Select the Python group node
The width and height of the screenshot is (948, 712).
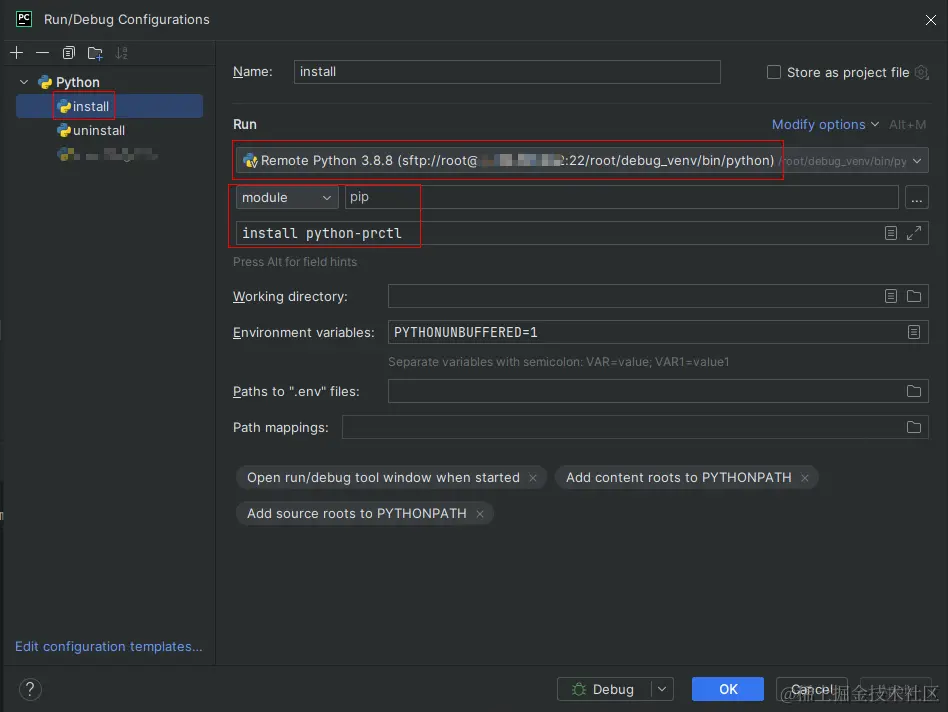[69, 82]
